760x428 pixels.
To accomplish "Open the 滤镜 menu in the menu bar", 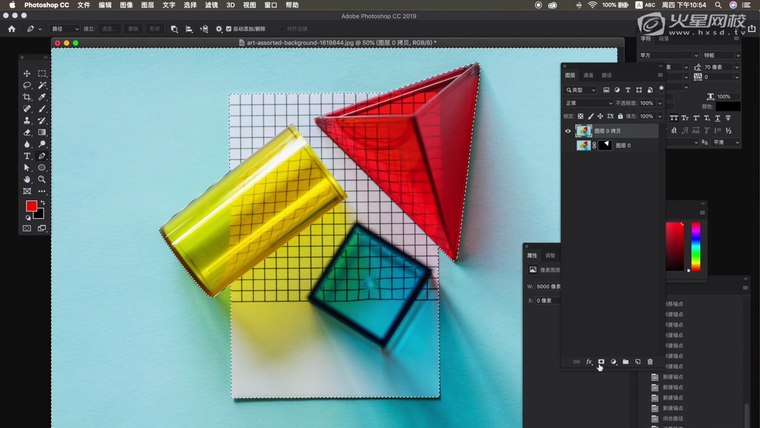I will pyautogui.click(x=211, y=5).
